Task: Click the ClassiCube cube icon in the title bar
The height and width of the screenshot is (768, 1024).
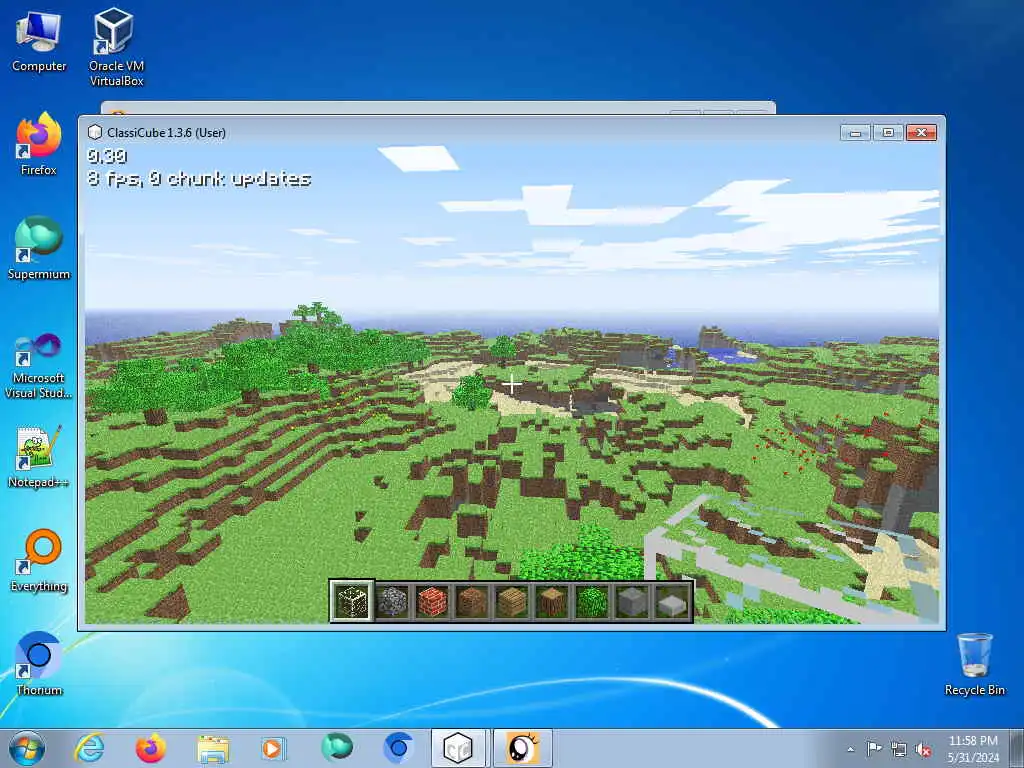Action: pyautogui.click(x=95, y=133)
